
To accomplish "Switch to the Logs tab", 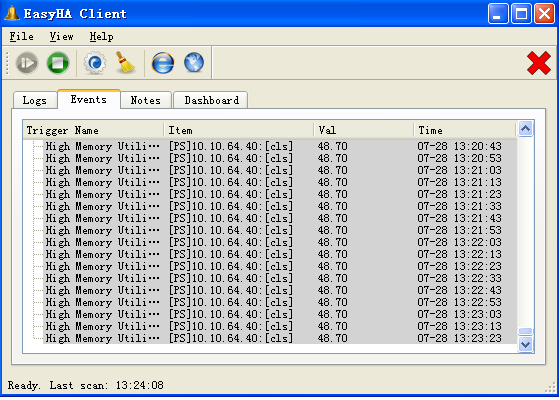I will click(x=35, y=100).
